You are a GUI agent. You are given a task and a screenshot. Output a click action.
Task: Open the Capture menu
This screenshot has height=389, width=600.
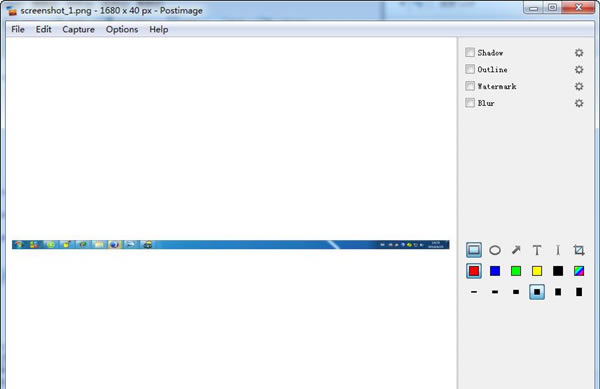pyautogui.click(x=78, y=29)
